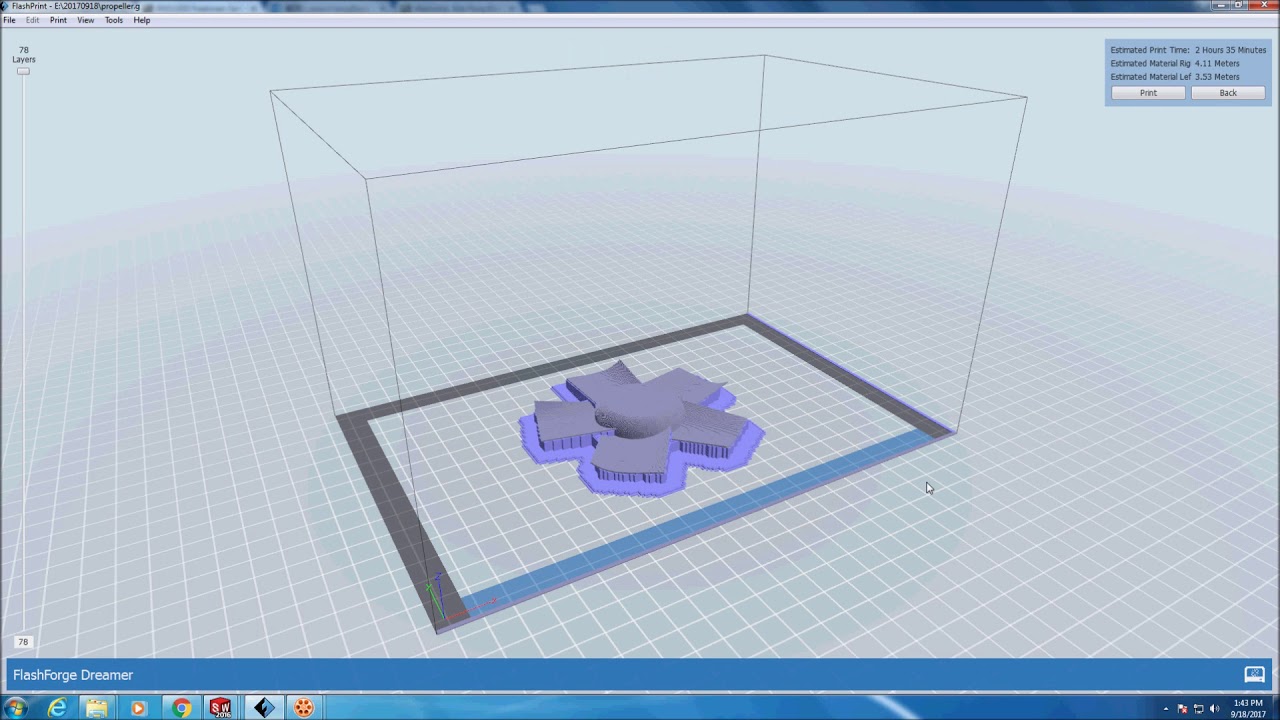This screenshot has width=1280, height=720.
Task: Click 'Estimated Print Time: 2 Hours 35 Minutes' text
Action: pyautogui.click(x=1188, y=50)
